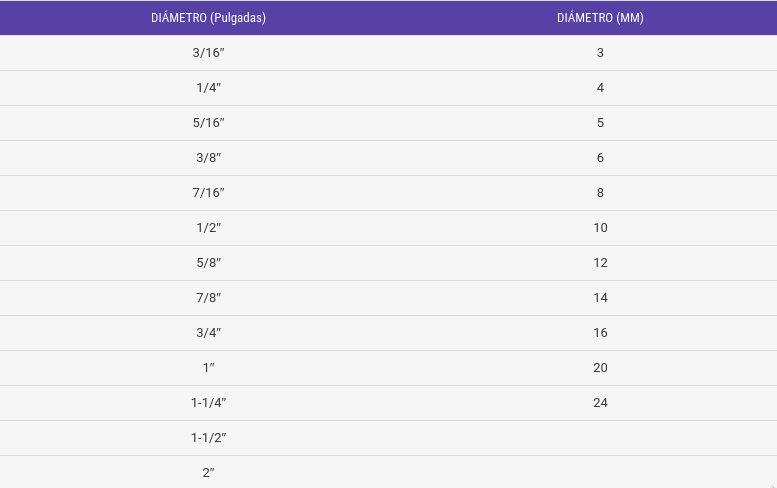
Task: Click the 12 mm table cell
Action: (x=600, y=263)
